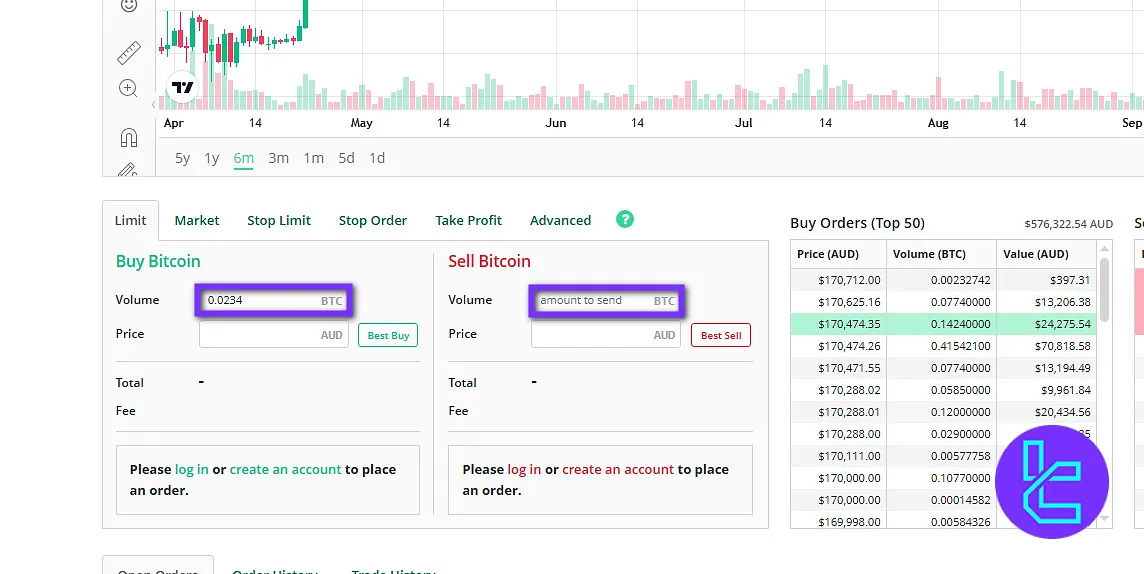Switch to the Market order tab
The height and width of the screenshot is (574, 1144).
[197, 220]
